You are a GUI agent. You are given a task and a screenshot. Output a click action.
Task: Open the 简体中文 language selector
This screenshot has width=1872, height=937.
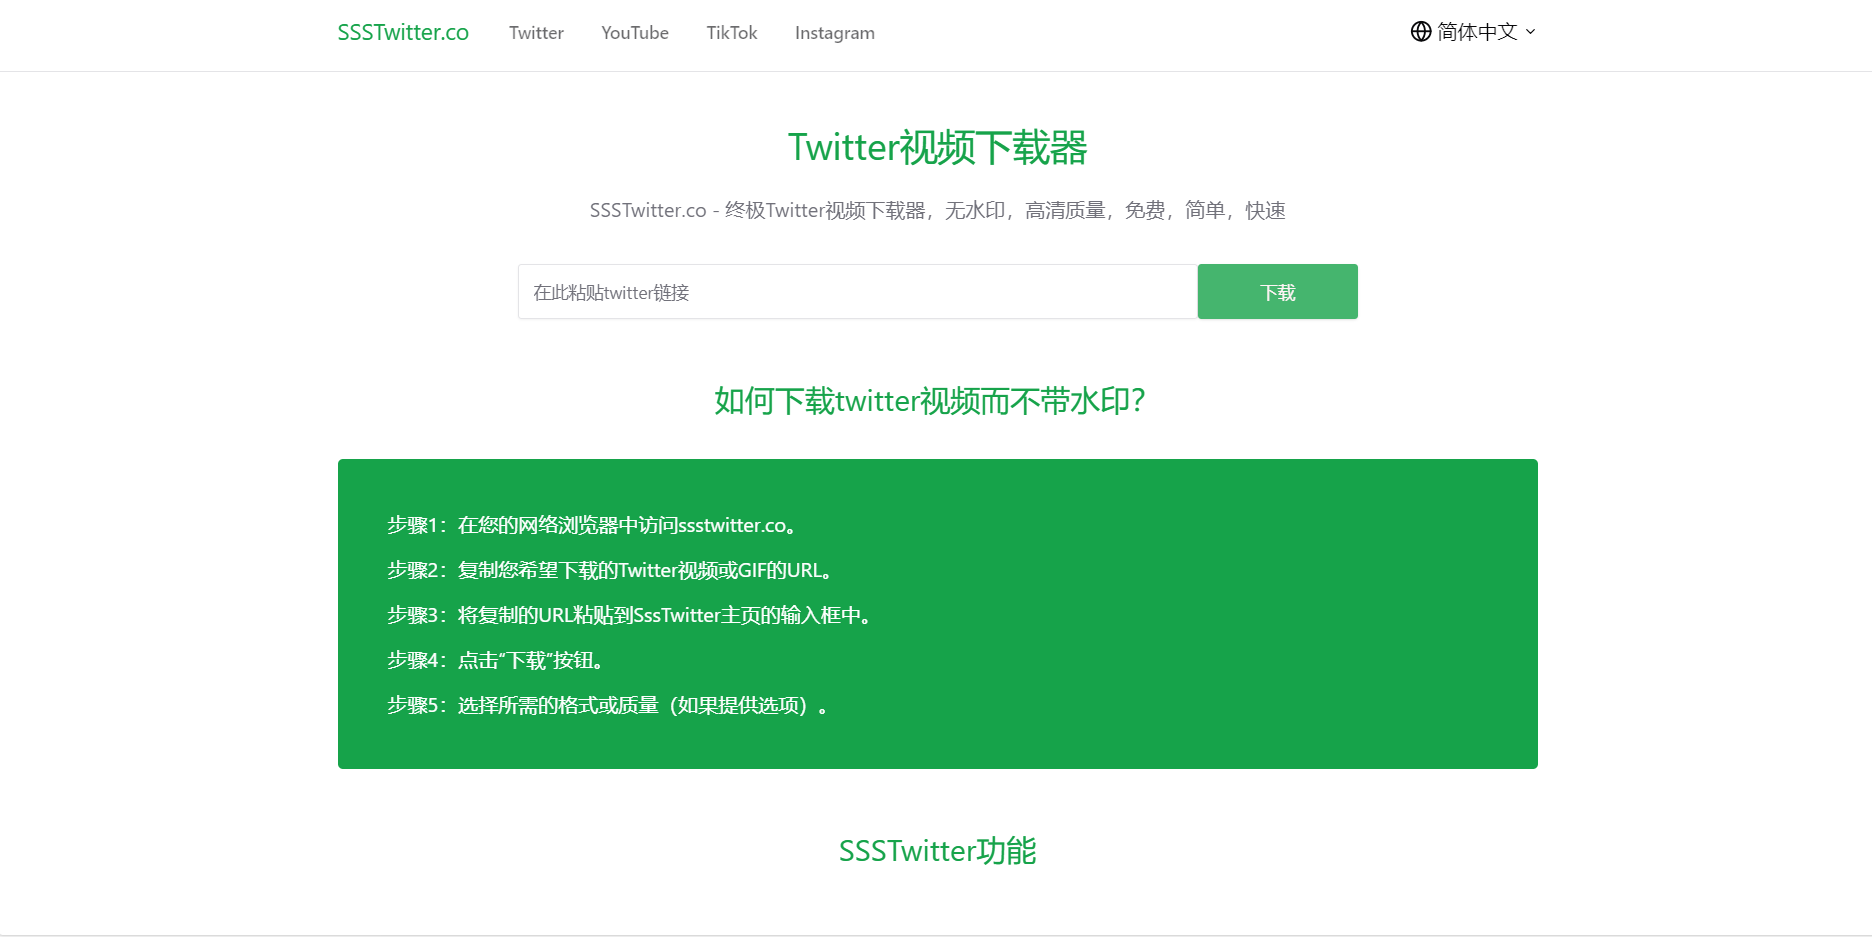(1473, 32)
